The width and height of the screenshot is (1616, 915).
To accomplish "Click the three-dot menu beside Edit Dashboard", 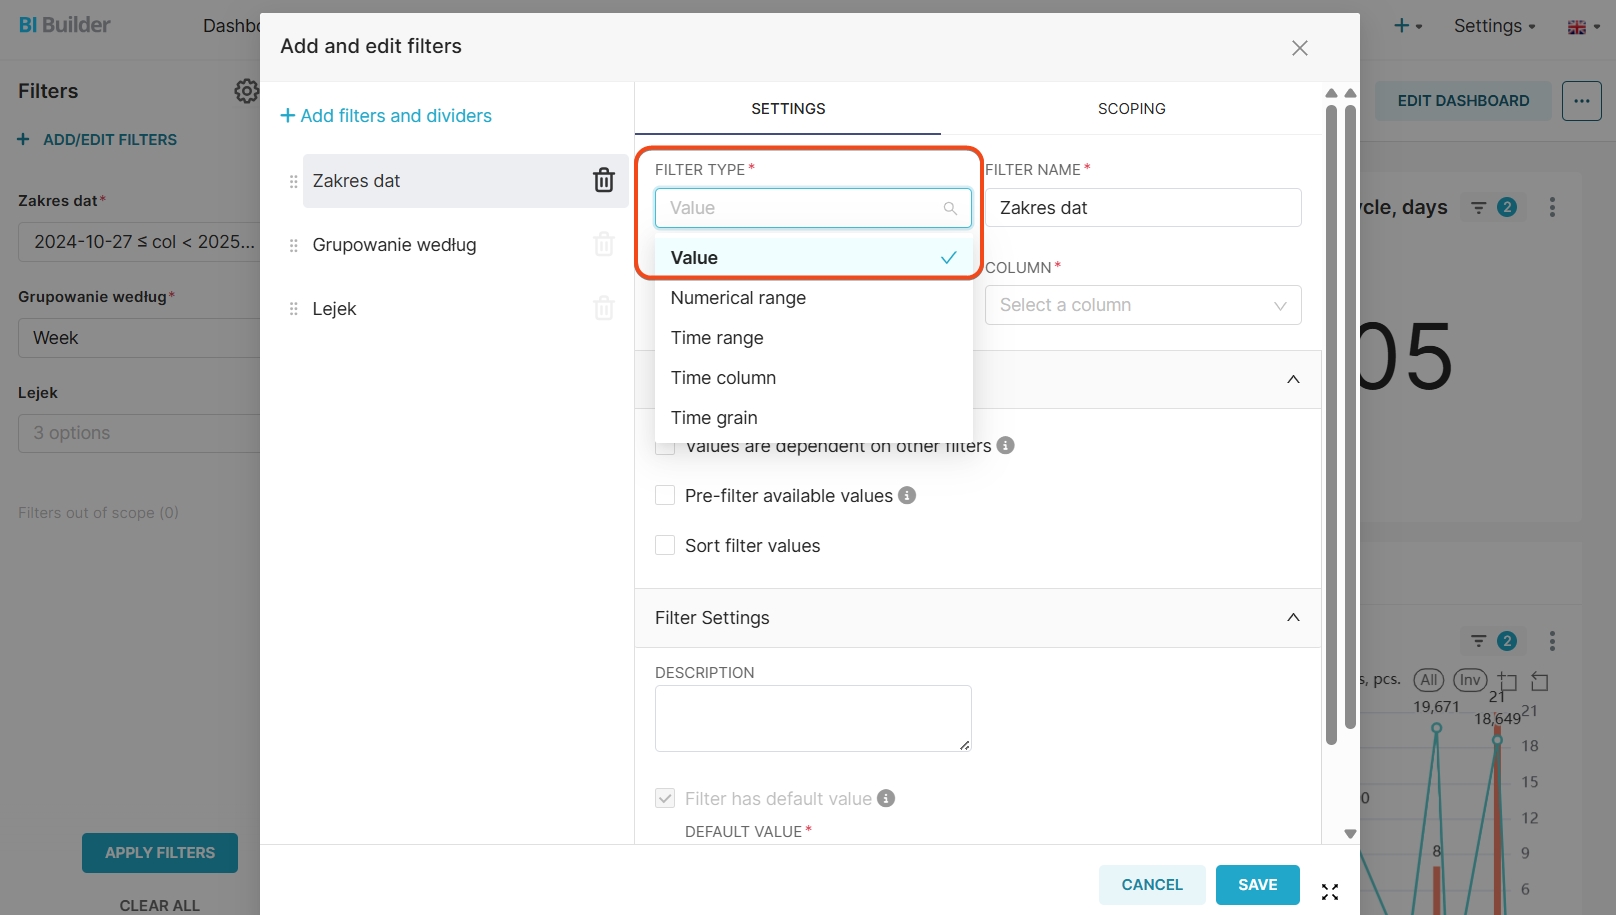I will tap(1581, 101).
